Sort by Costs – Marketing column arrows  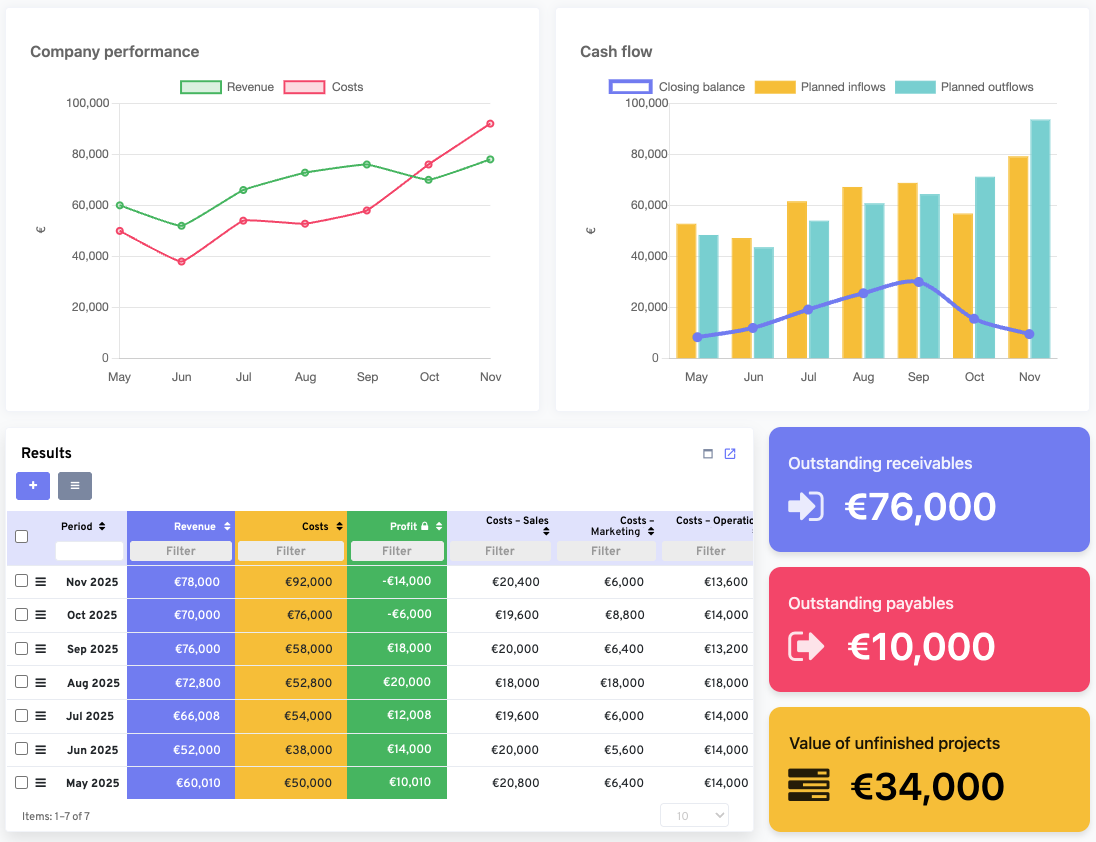[x=651, y=532]
